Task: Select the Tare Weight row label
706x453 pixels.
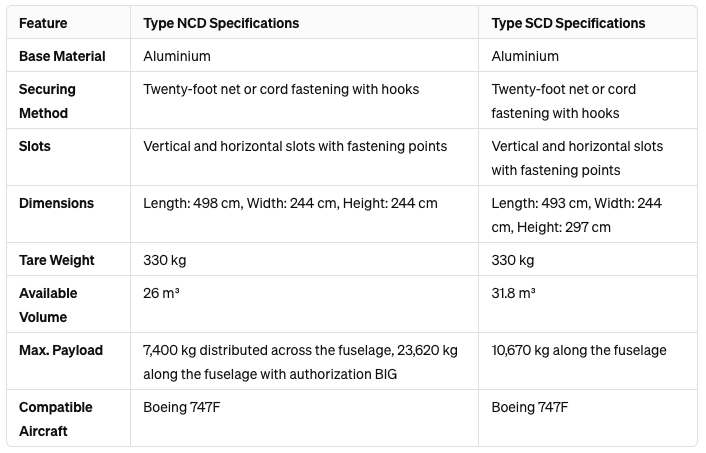Action: tap(57, 260)
